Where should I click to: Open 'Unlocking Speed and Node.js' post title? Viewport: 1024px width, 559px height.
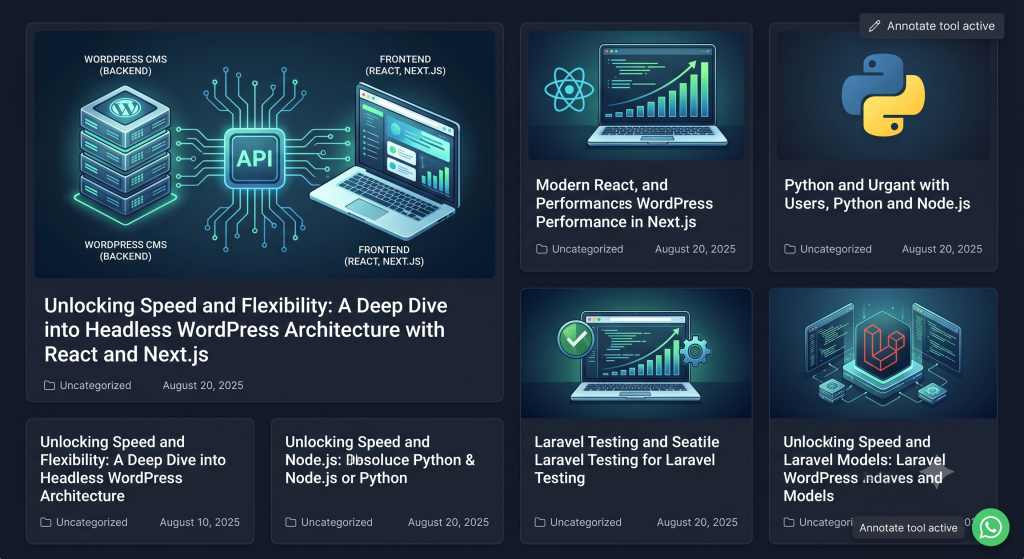[x=379, y=460]
